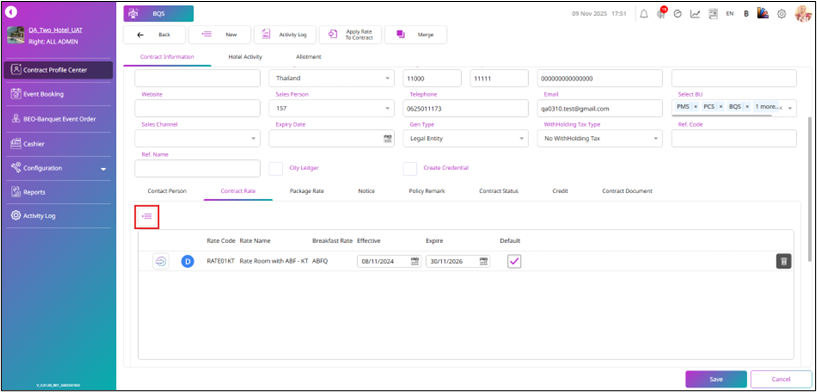Click the Activity Log sidebar icon

pos(16,215)
